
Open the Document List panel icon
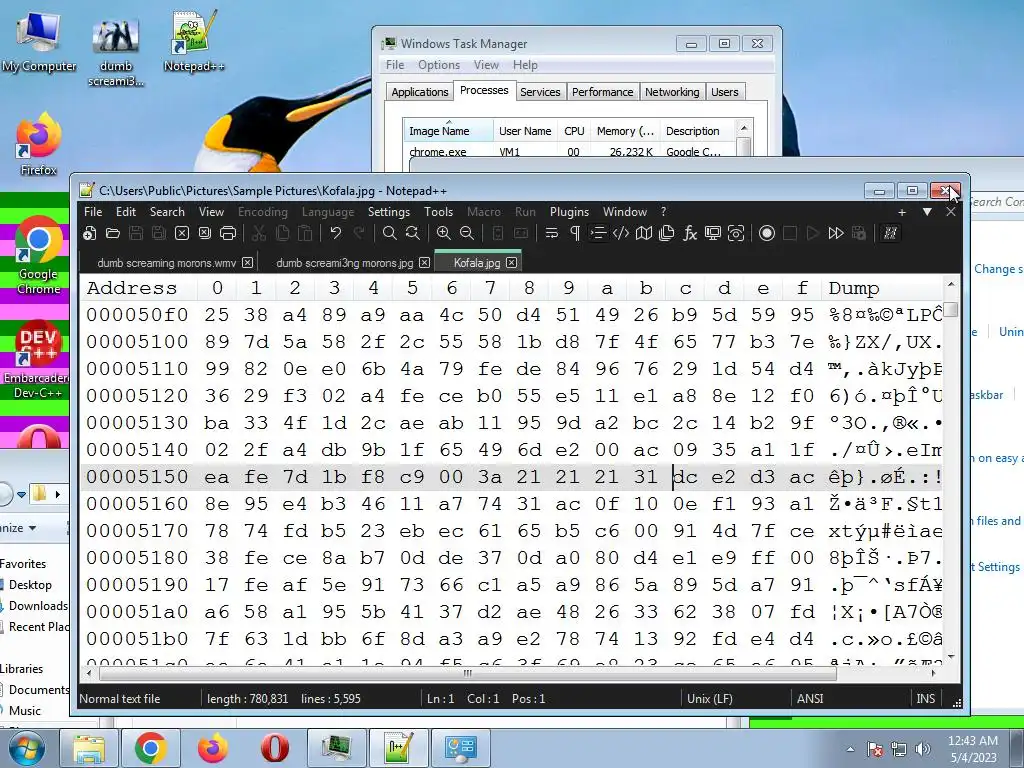pyautogui.click(x=667, y=233)
